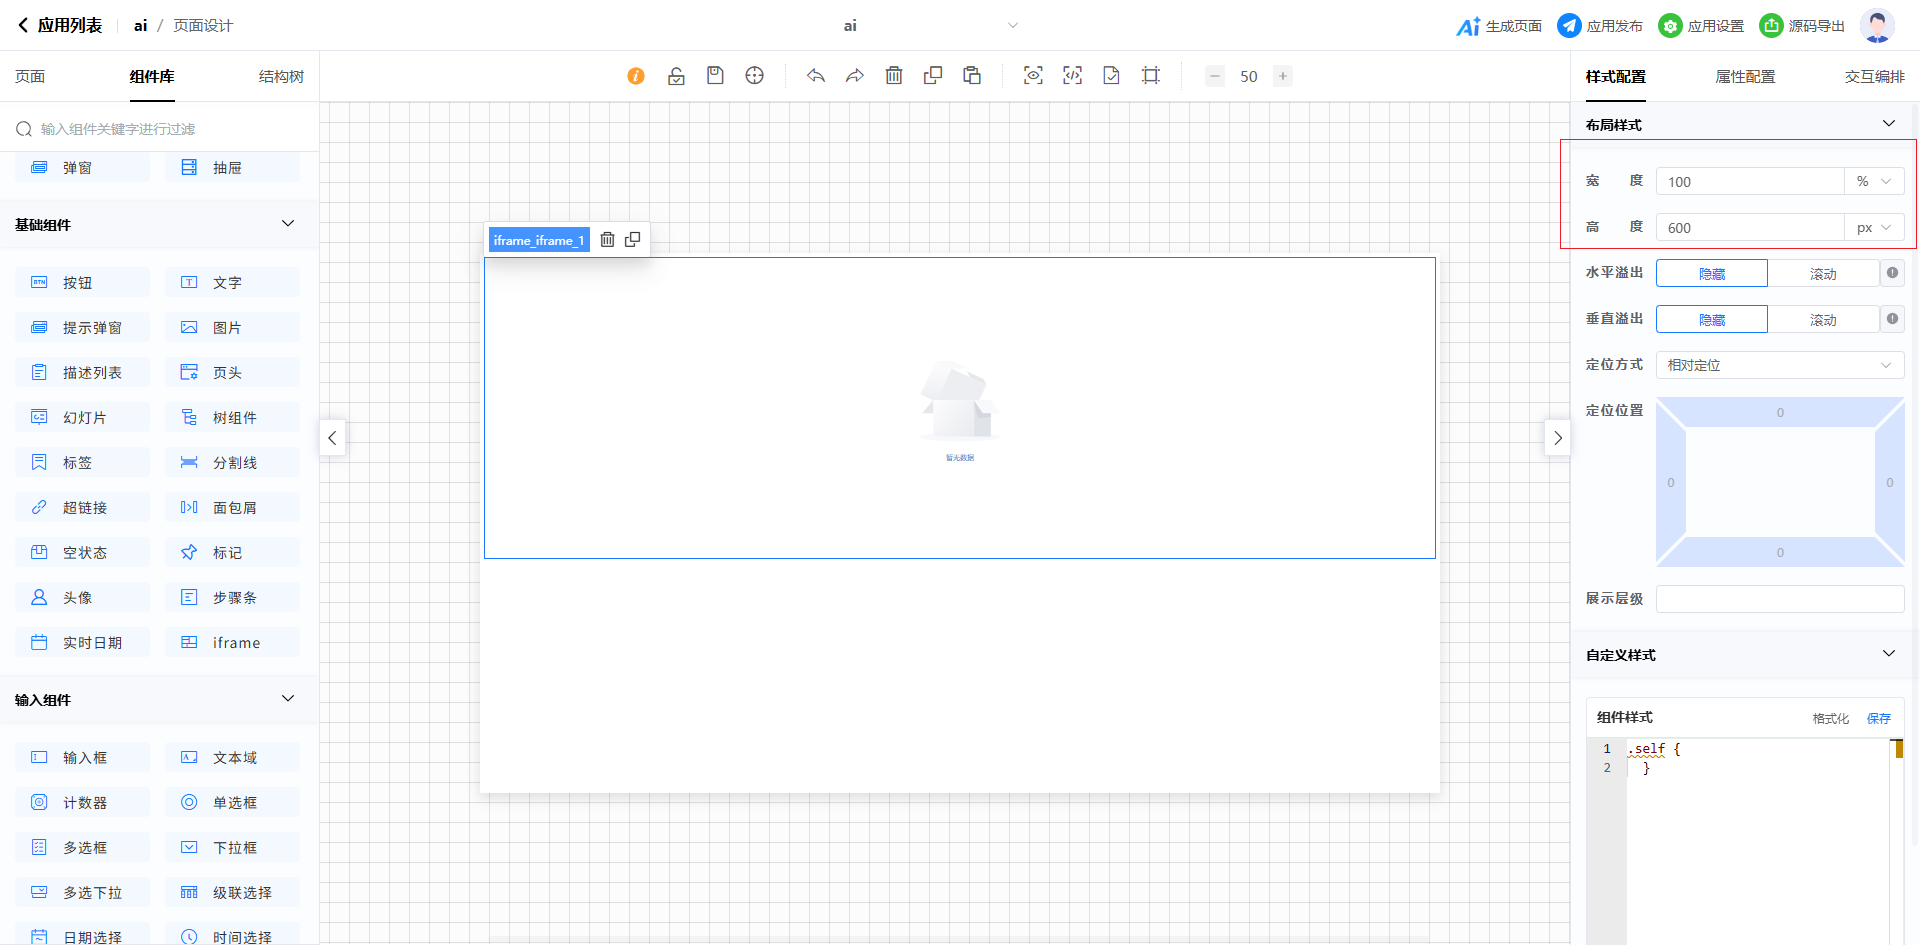Open the width unit % dropdown
Viewport: 1920px width, 945px height.
click(x=1874, y=182)
